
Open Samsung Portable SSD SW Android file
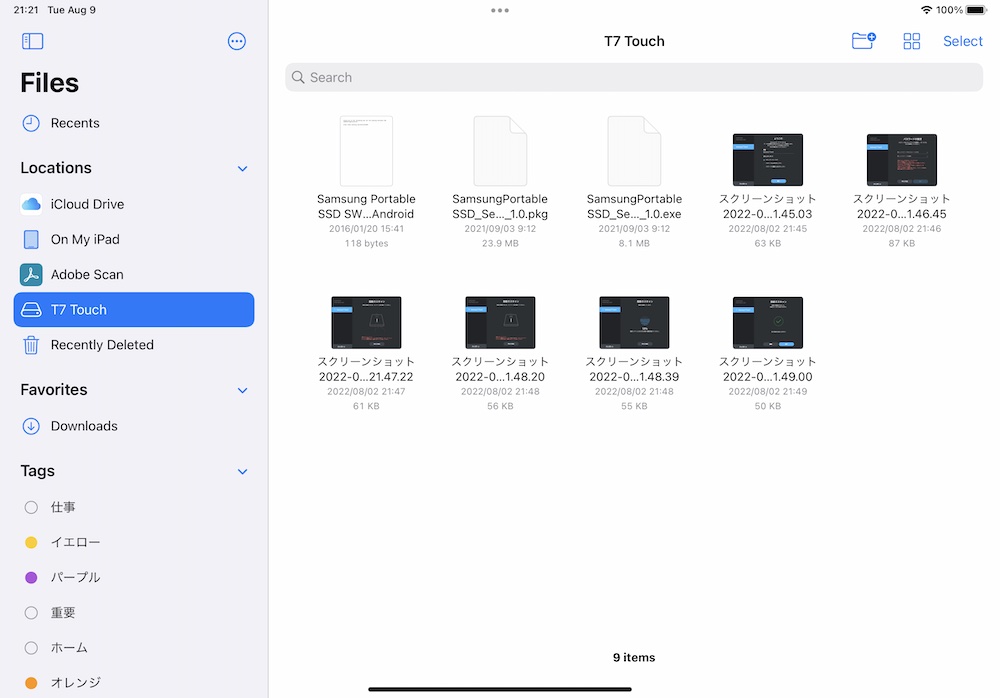point(366,151)
